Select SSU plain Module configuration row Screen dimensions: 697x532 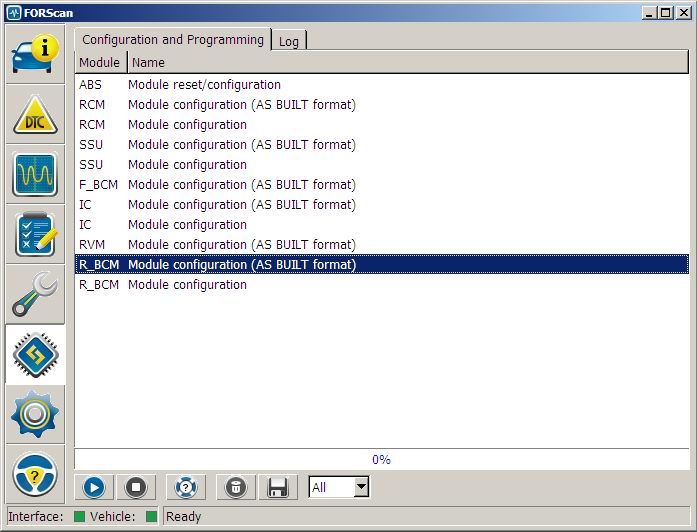382,164
